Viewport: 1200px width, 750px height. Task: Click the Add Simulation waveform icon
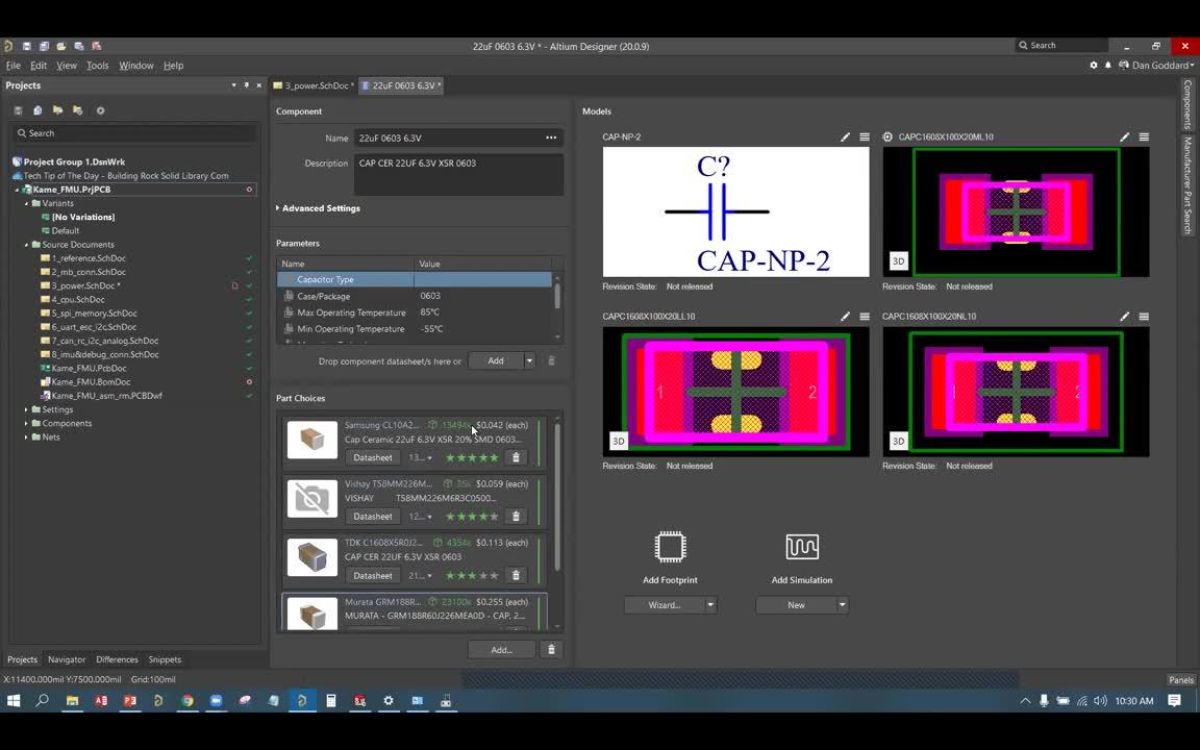click(802, 547)
